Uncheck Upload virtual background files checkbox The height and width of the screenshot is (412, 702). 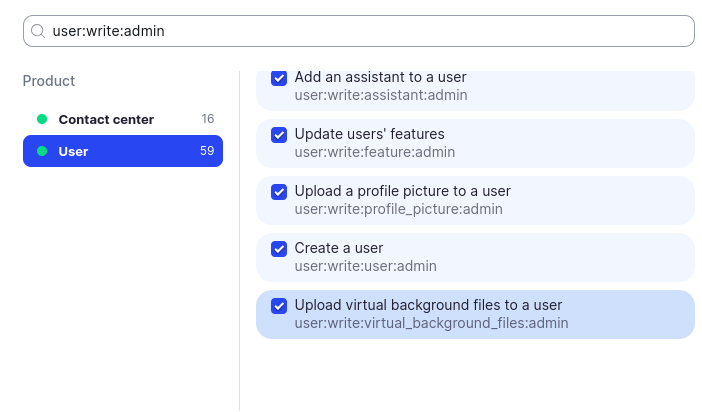pos(279,305)
